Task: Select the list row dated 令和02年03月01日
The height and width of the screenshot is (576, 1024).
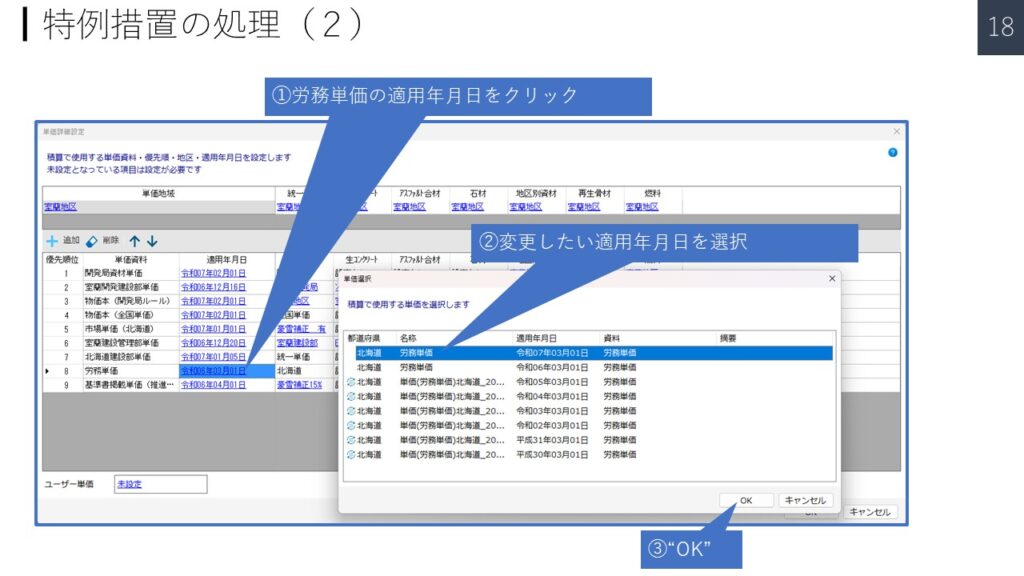Action: pyautogui.click(x=590, y=425)
